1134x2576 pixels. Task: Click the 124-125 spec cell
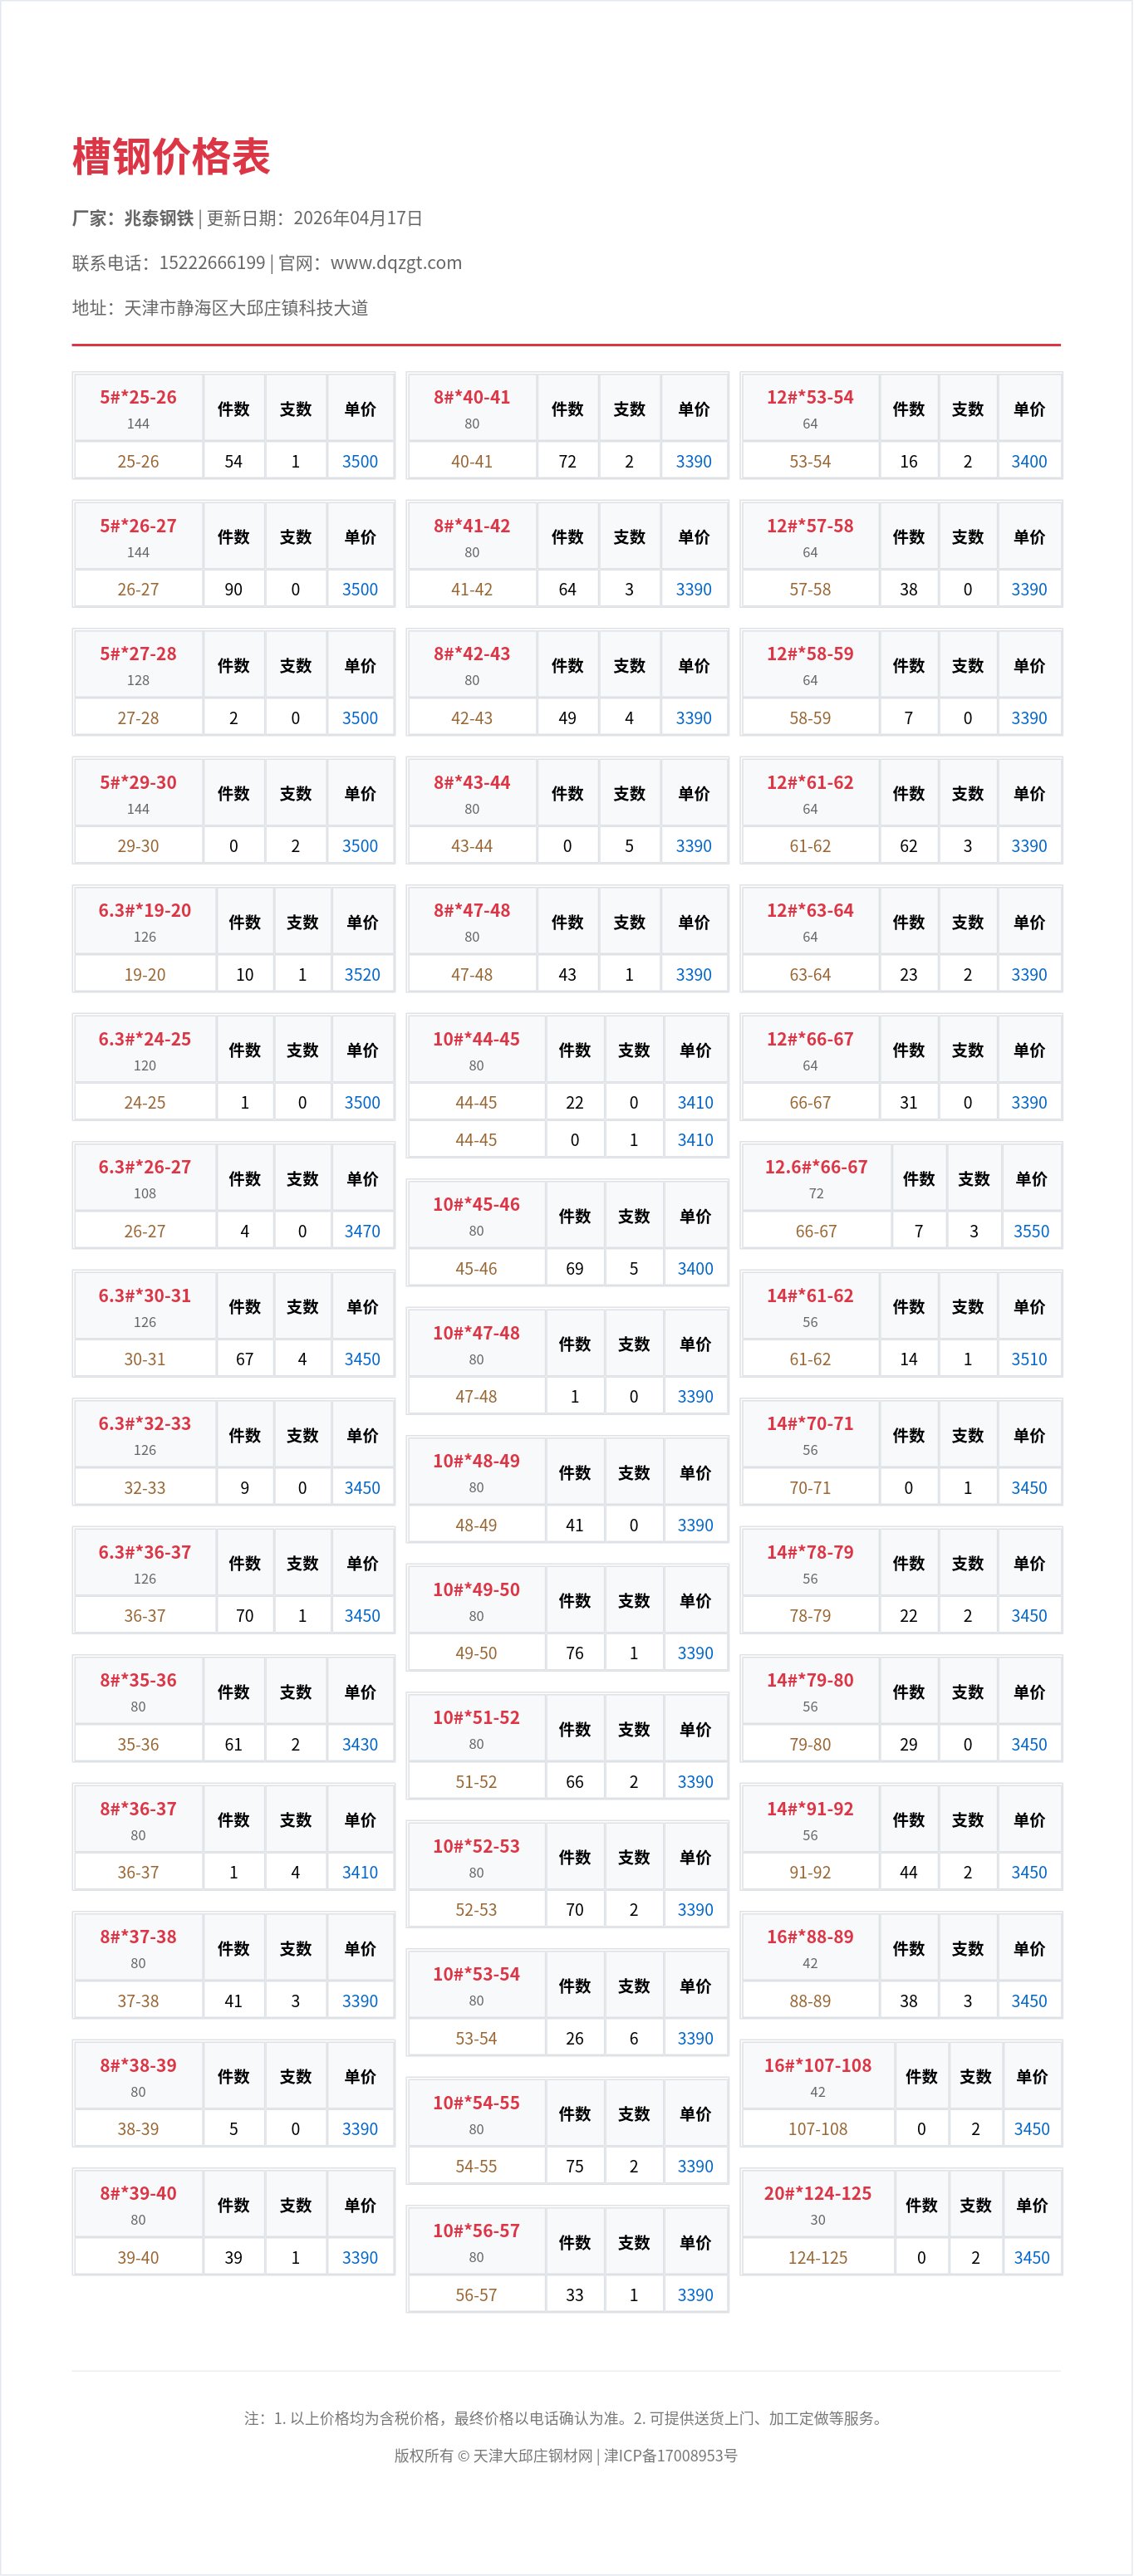tap(818, 2257)
